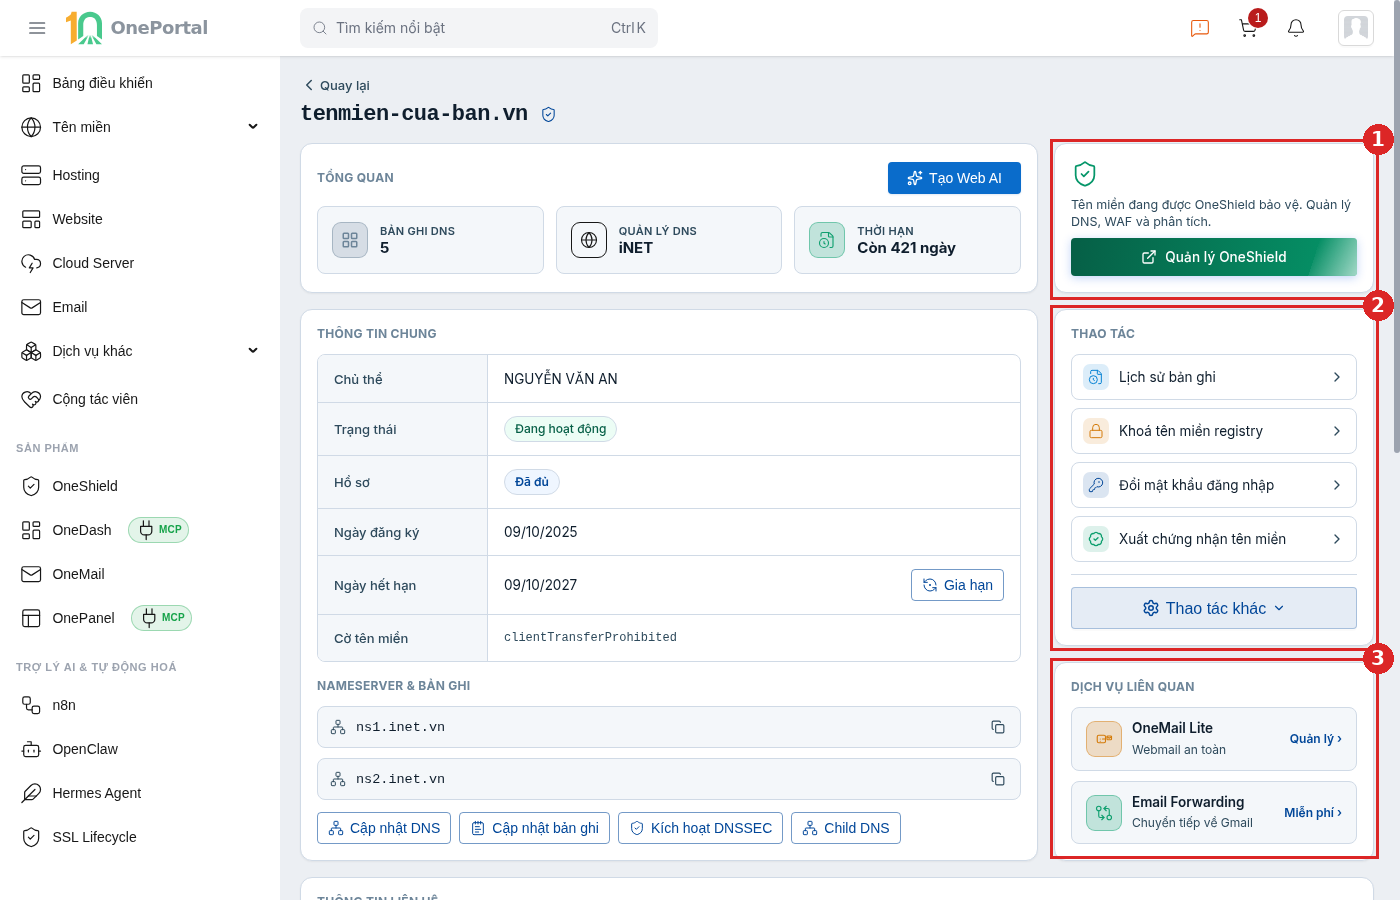This screenshot has width=1400, height=900.
Task: Copy ns1.inet.vn nameserver
Action: point(998,727)
